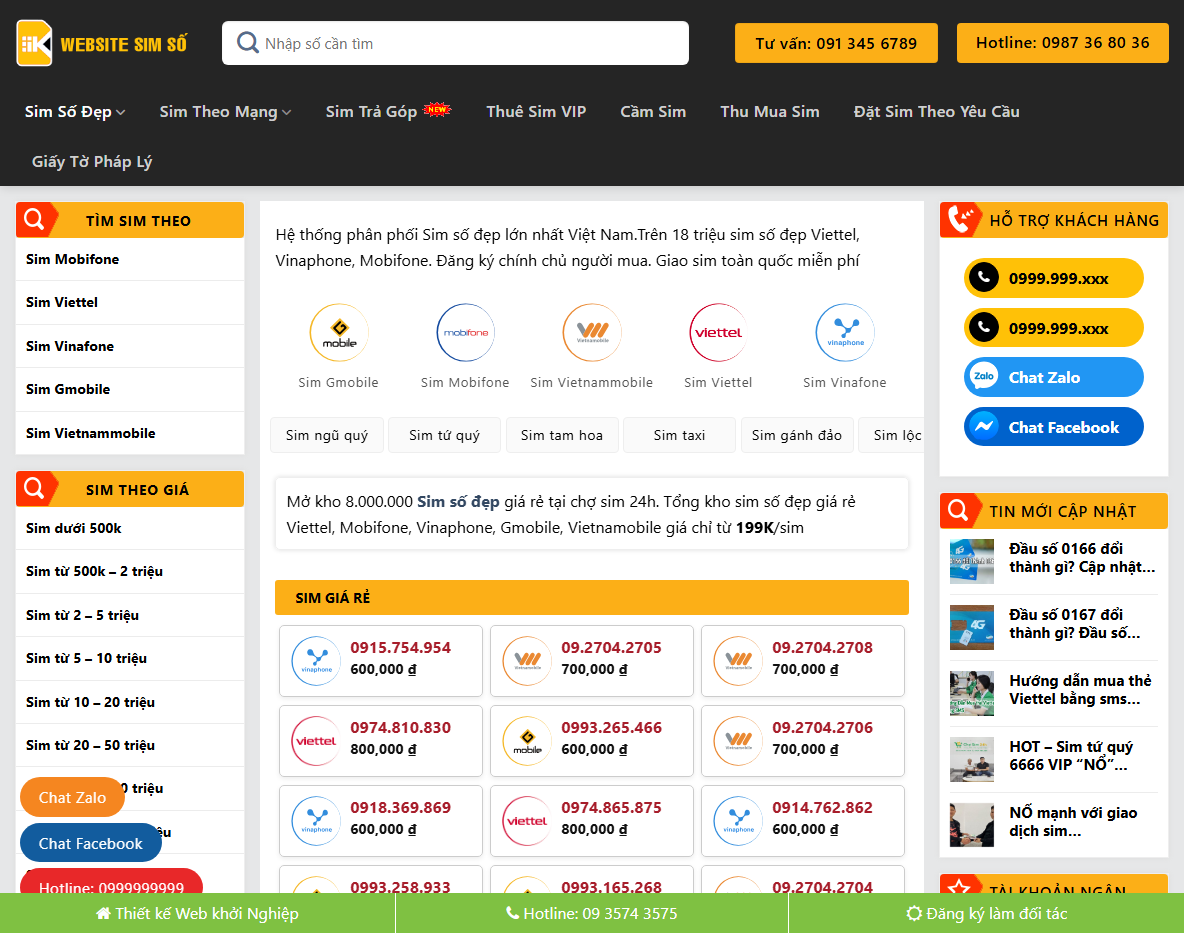Select the Sim tứ quý filter tab

444,434
